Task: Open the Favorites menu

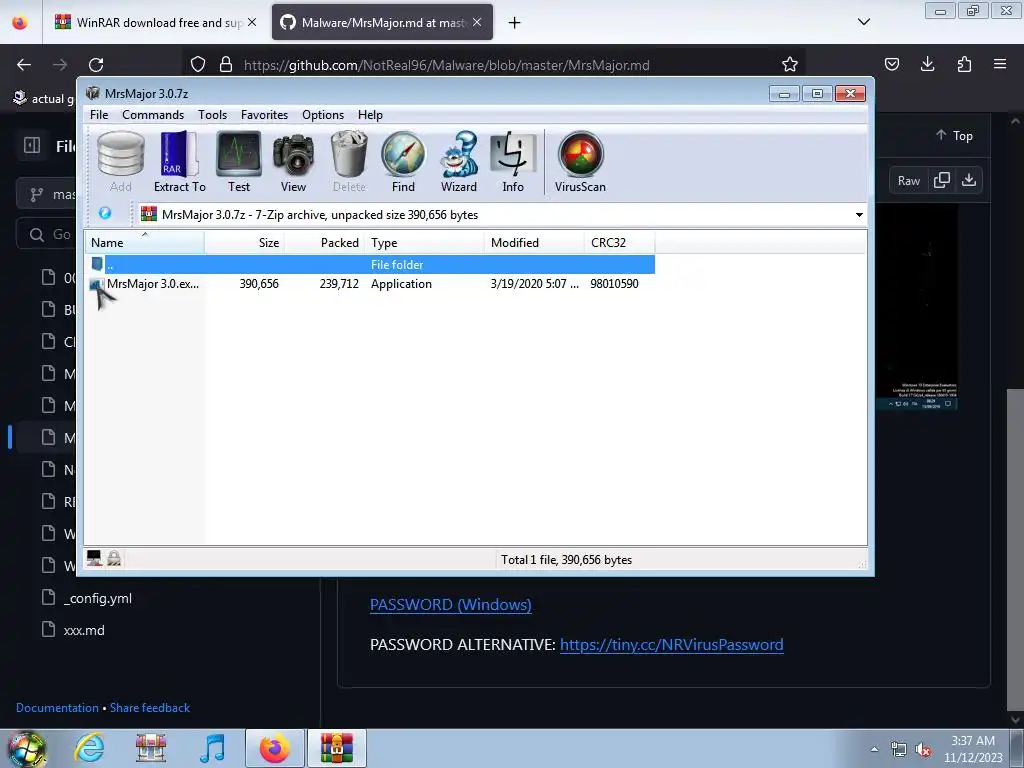Action: coord(264,115)
